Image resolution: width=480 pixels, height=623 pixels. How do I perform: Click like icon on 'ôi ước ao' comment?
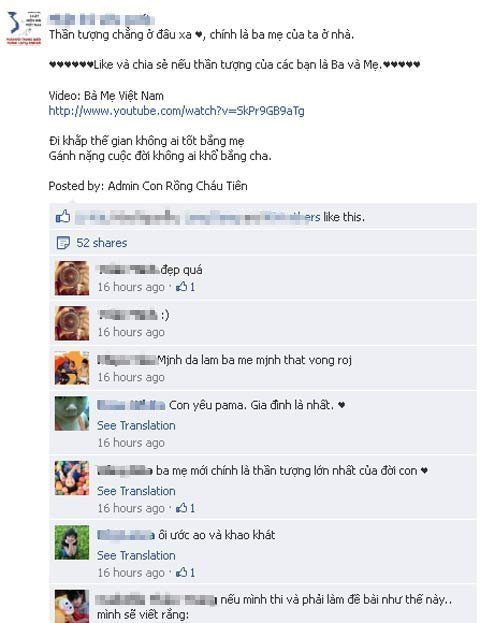pos(186,573)
